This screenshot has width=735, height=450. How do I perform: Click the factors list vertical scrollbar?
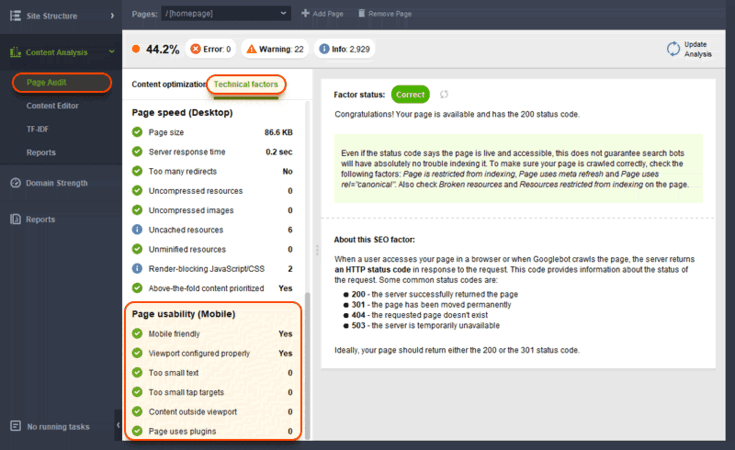tap(308, 360)
